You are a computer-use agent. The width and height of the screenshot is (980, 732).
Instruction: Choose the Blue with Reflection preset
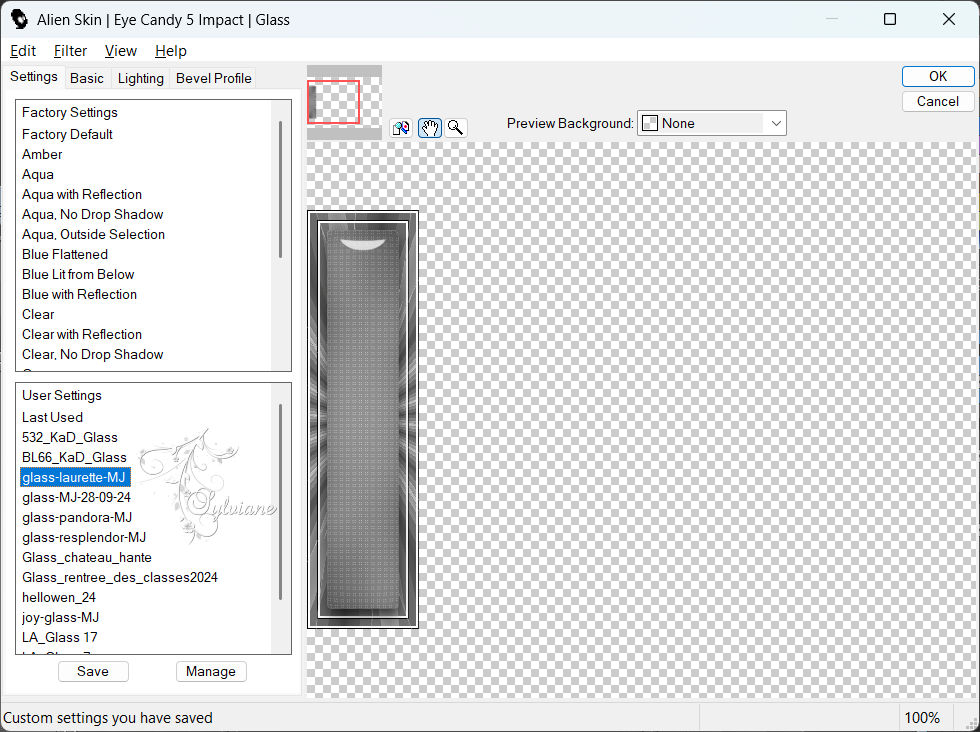pos(79,294)
